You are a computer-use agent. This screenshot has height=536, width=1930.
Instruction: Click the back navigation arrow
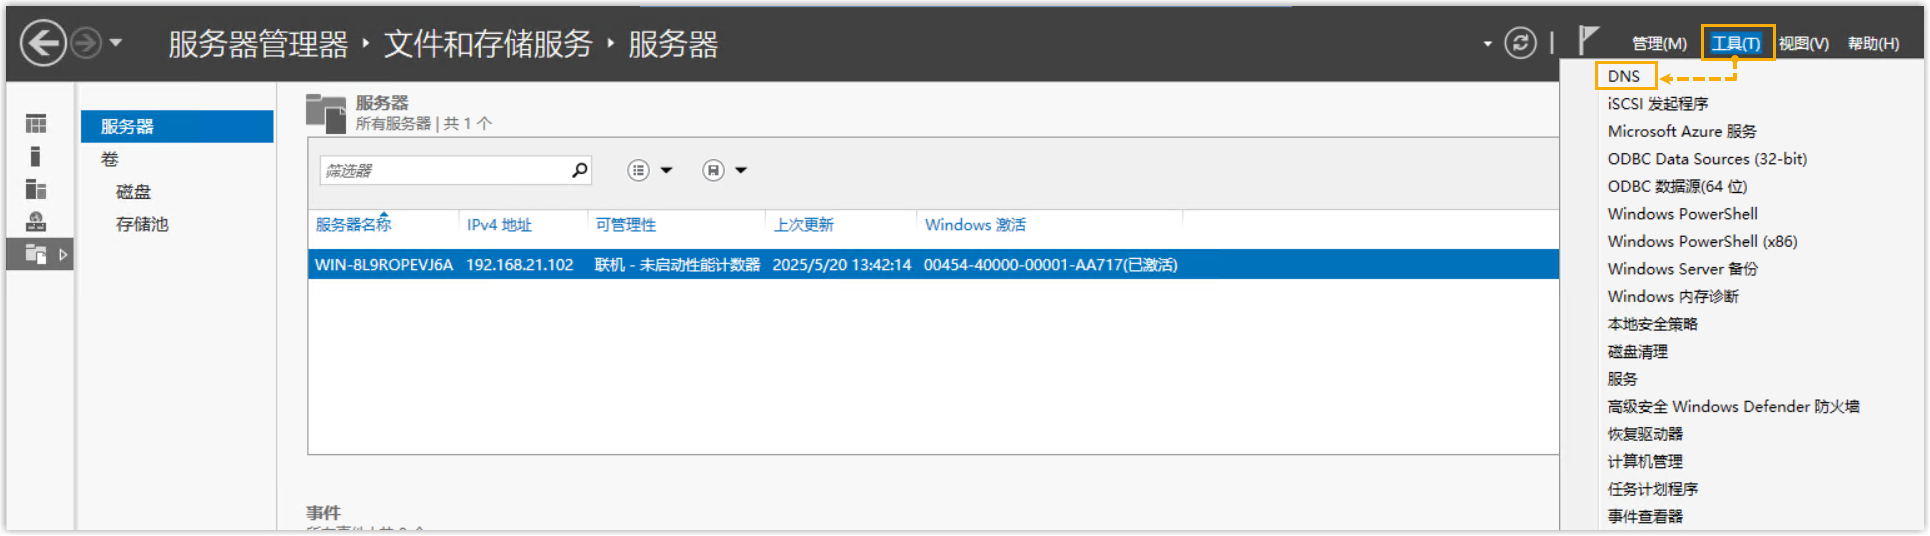coord(43,44)
